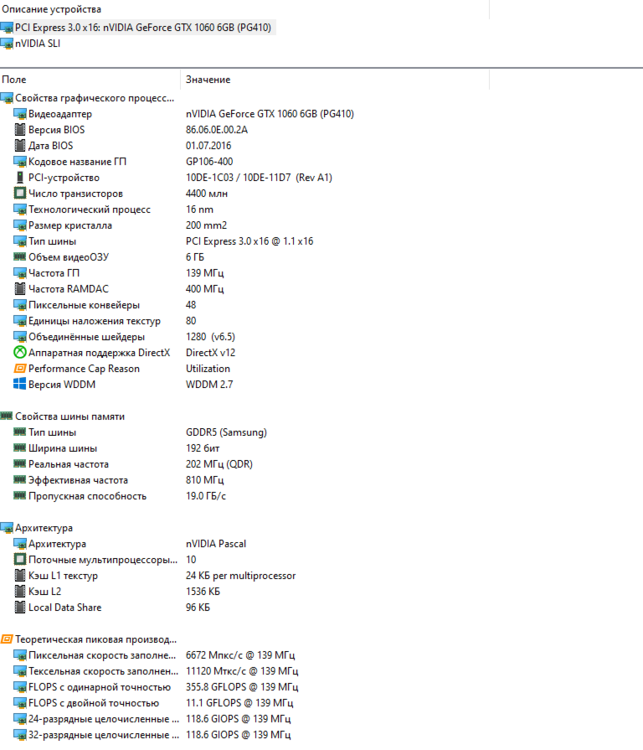Click the value '202 МГц (QDR)'
Screen dimensions: 643x750
219,464
